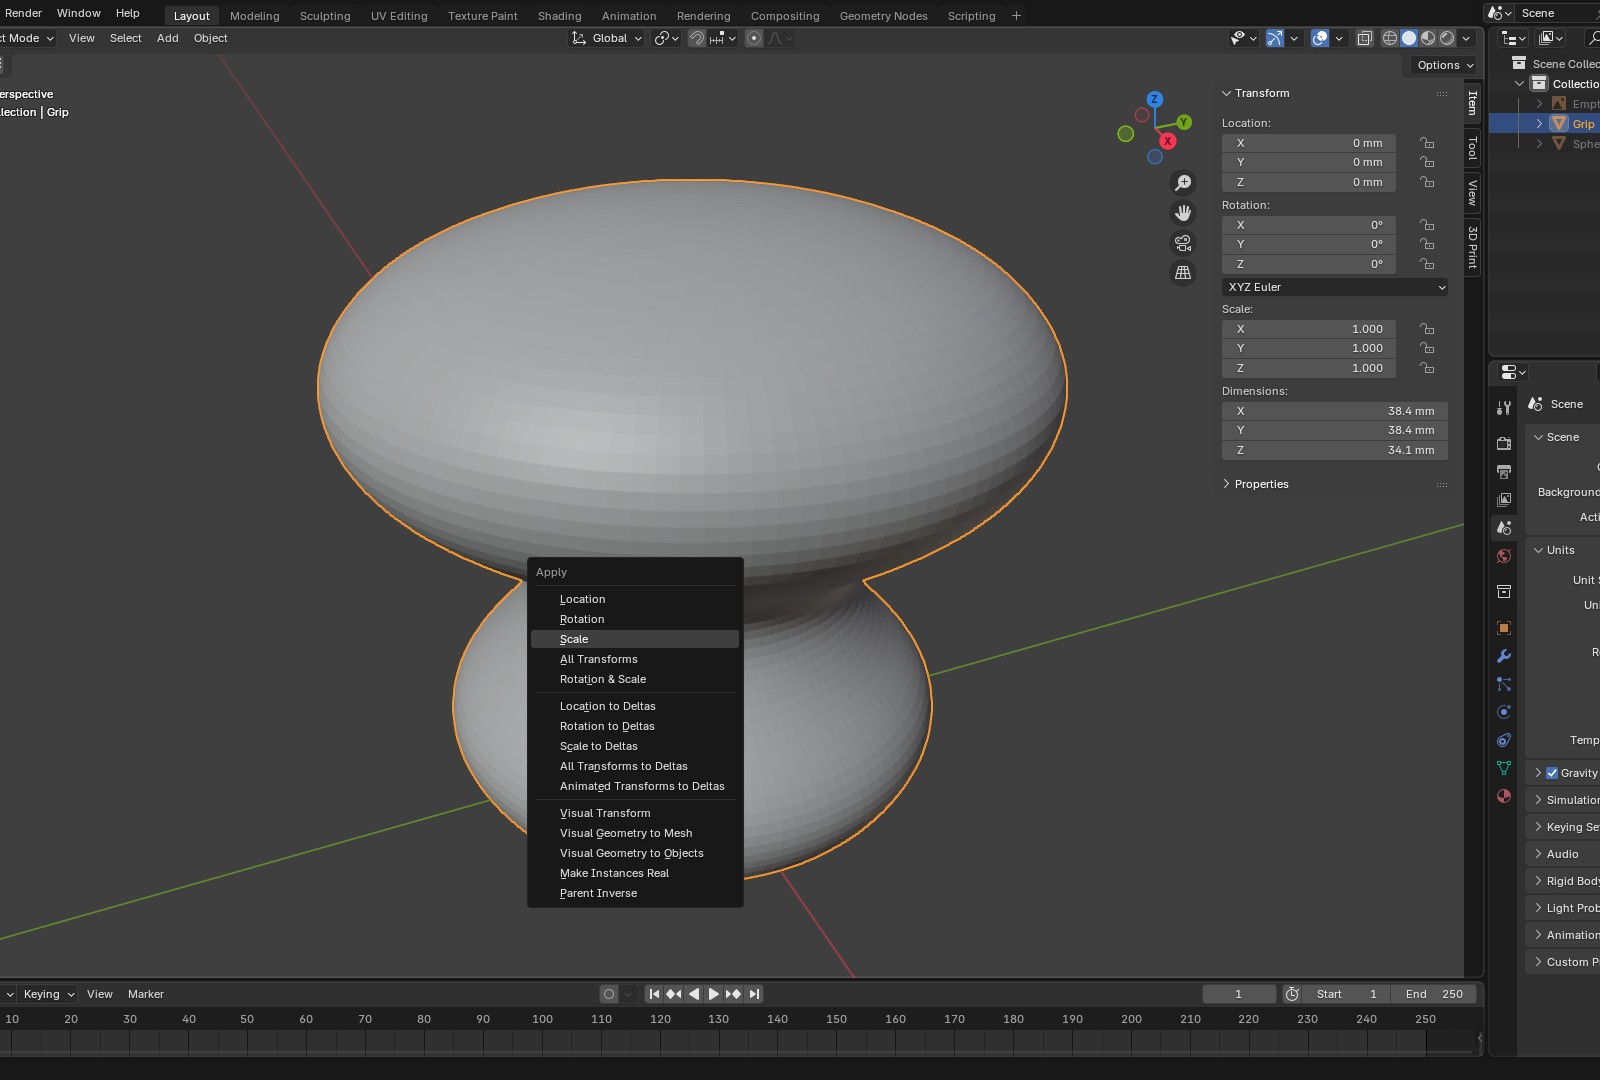Jump to the timeline end frame
Screen dimensions: 1600x1080
coord(755,994)
